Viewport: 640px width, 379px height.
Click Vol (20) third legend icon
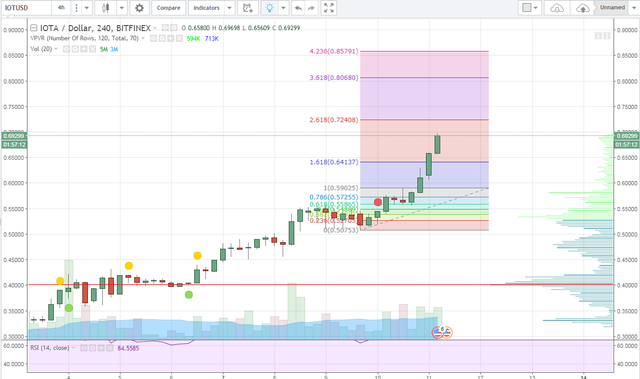pyautogui.click(x=84, y=49)
